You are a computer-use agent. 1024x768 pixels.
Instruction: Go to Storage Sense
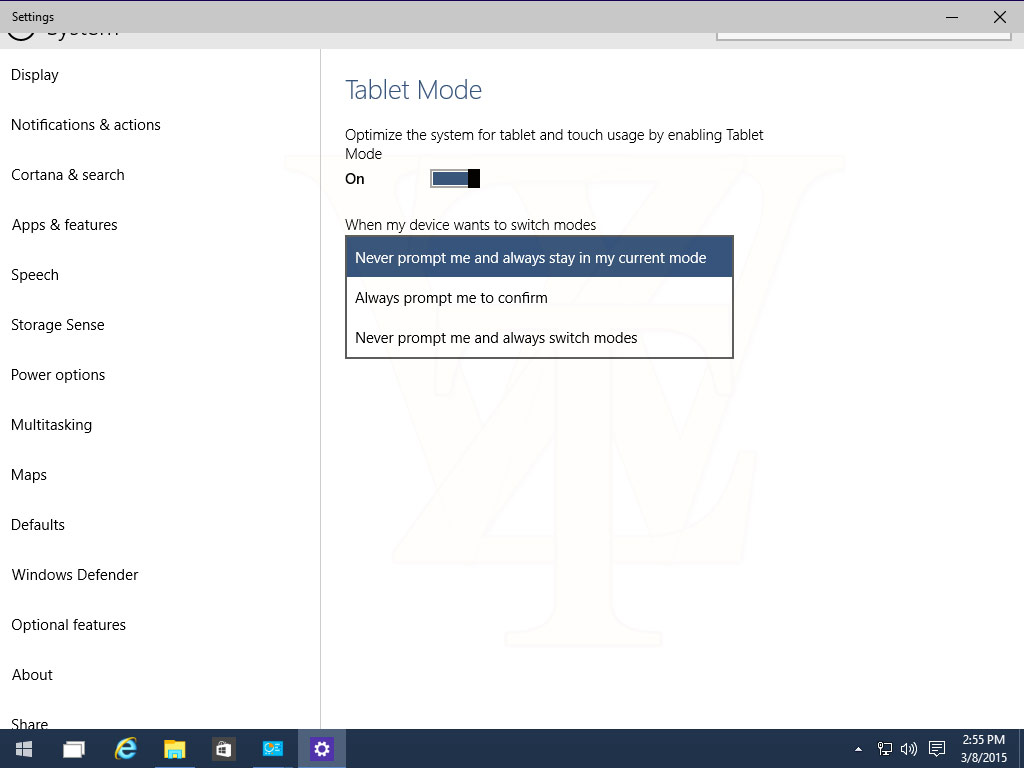coord(57,325)
